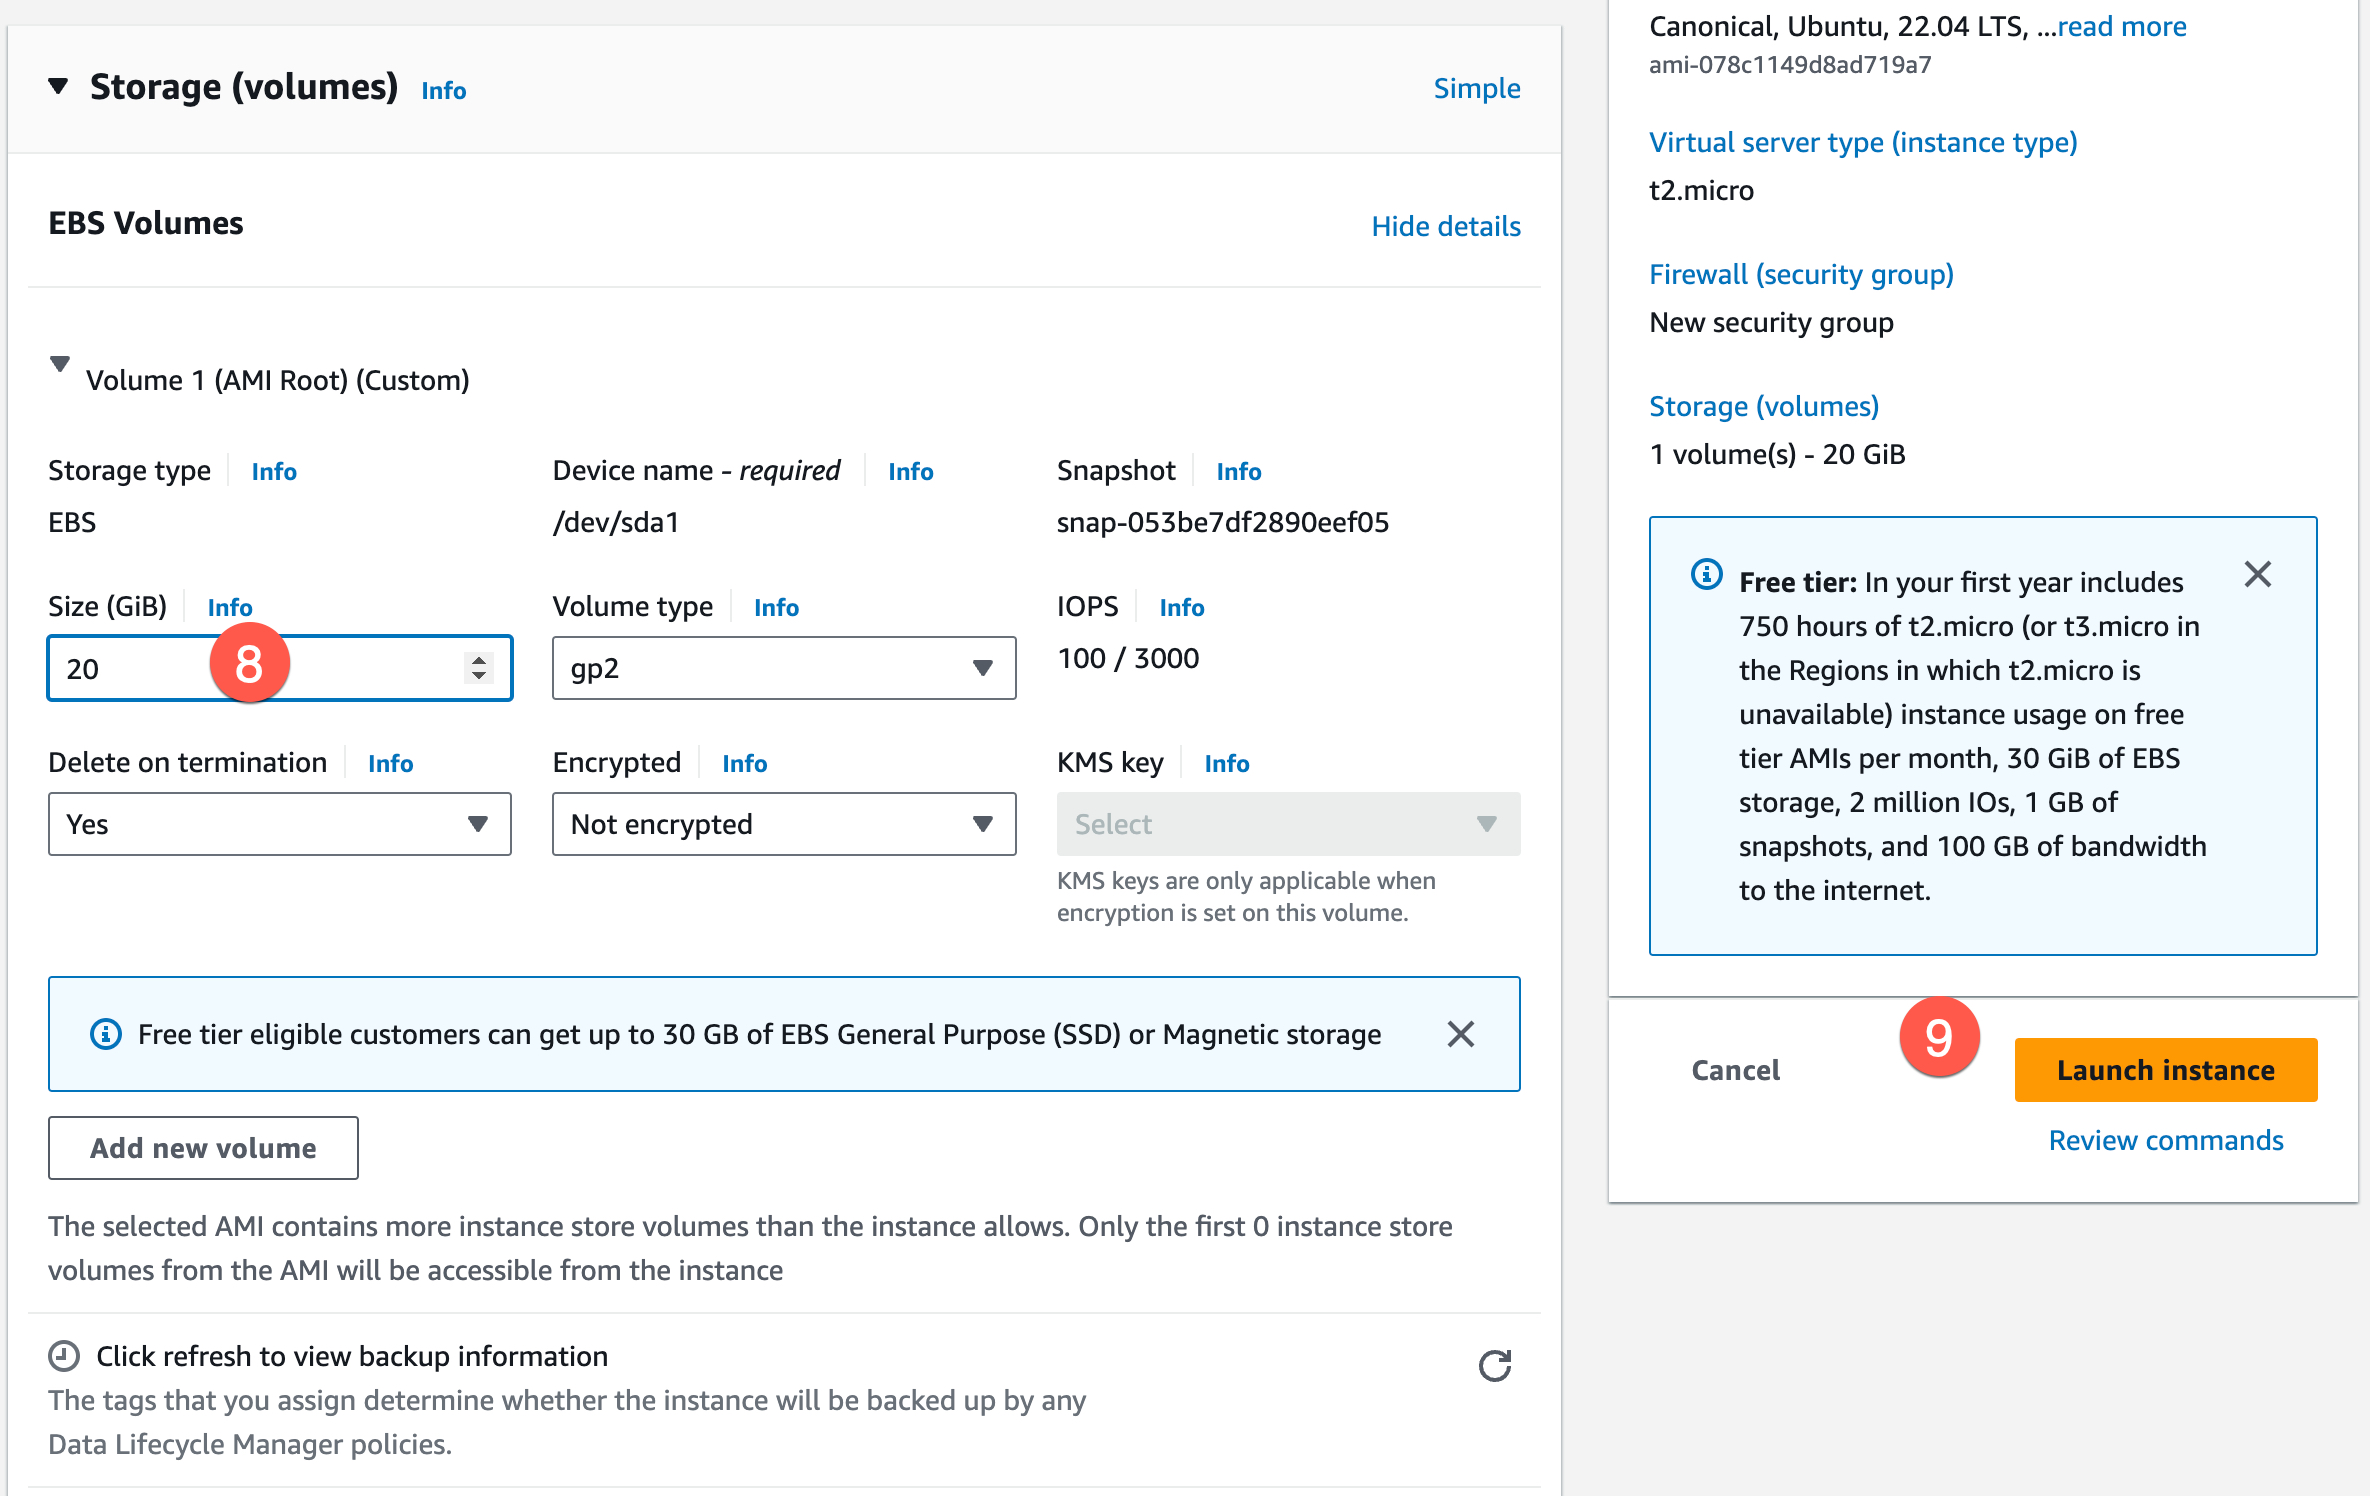Collapse the Storage (volumes) section
The width and height of the screenshot is (2370, 1496).
point(59,87)
